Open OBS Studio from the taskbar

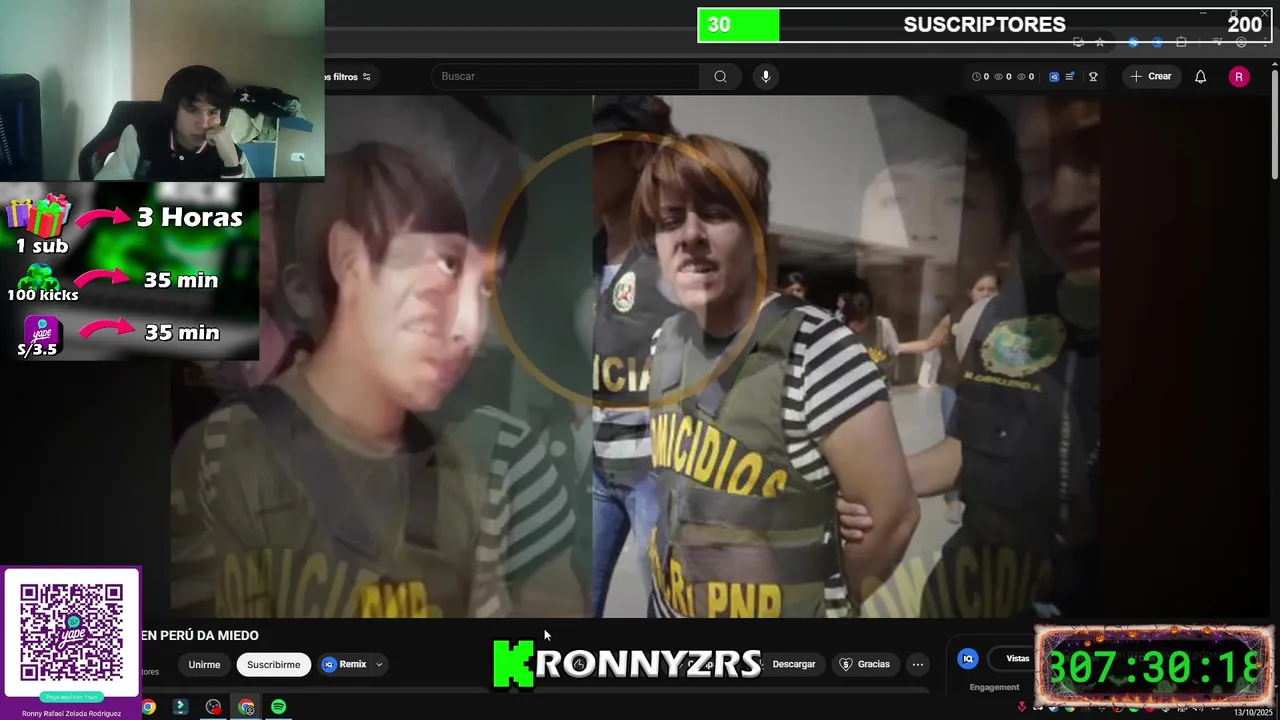(213, 707)
